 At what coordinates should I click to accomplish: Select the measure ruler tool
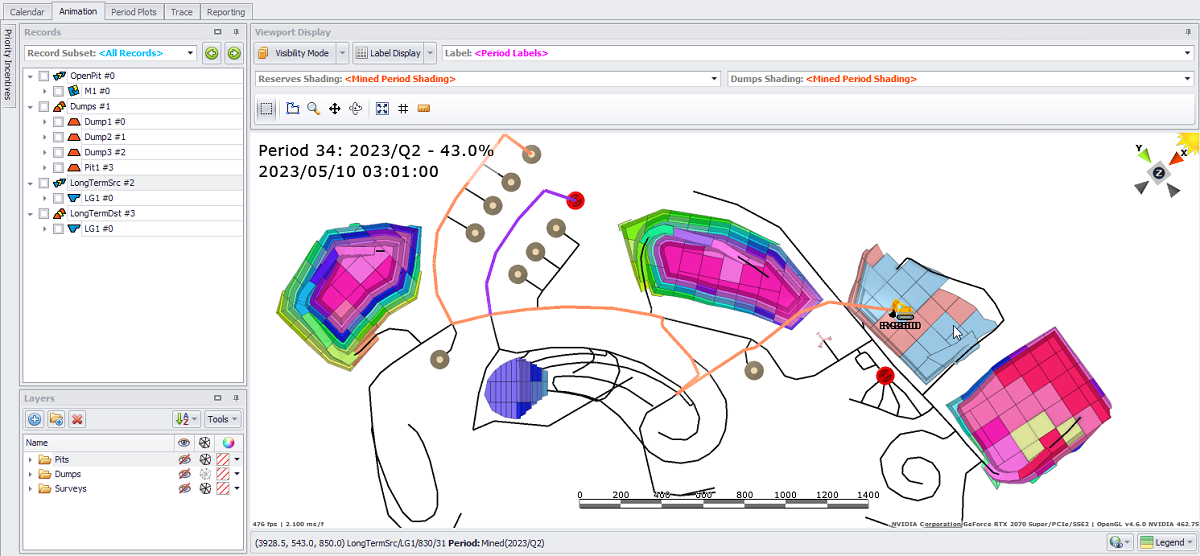tap(424, 109)
